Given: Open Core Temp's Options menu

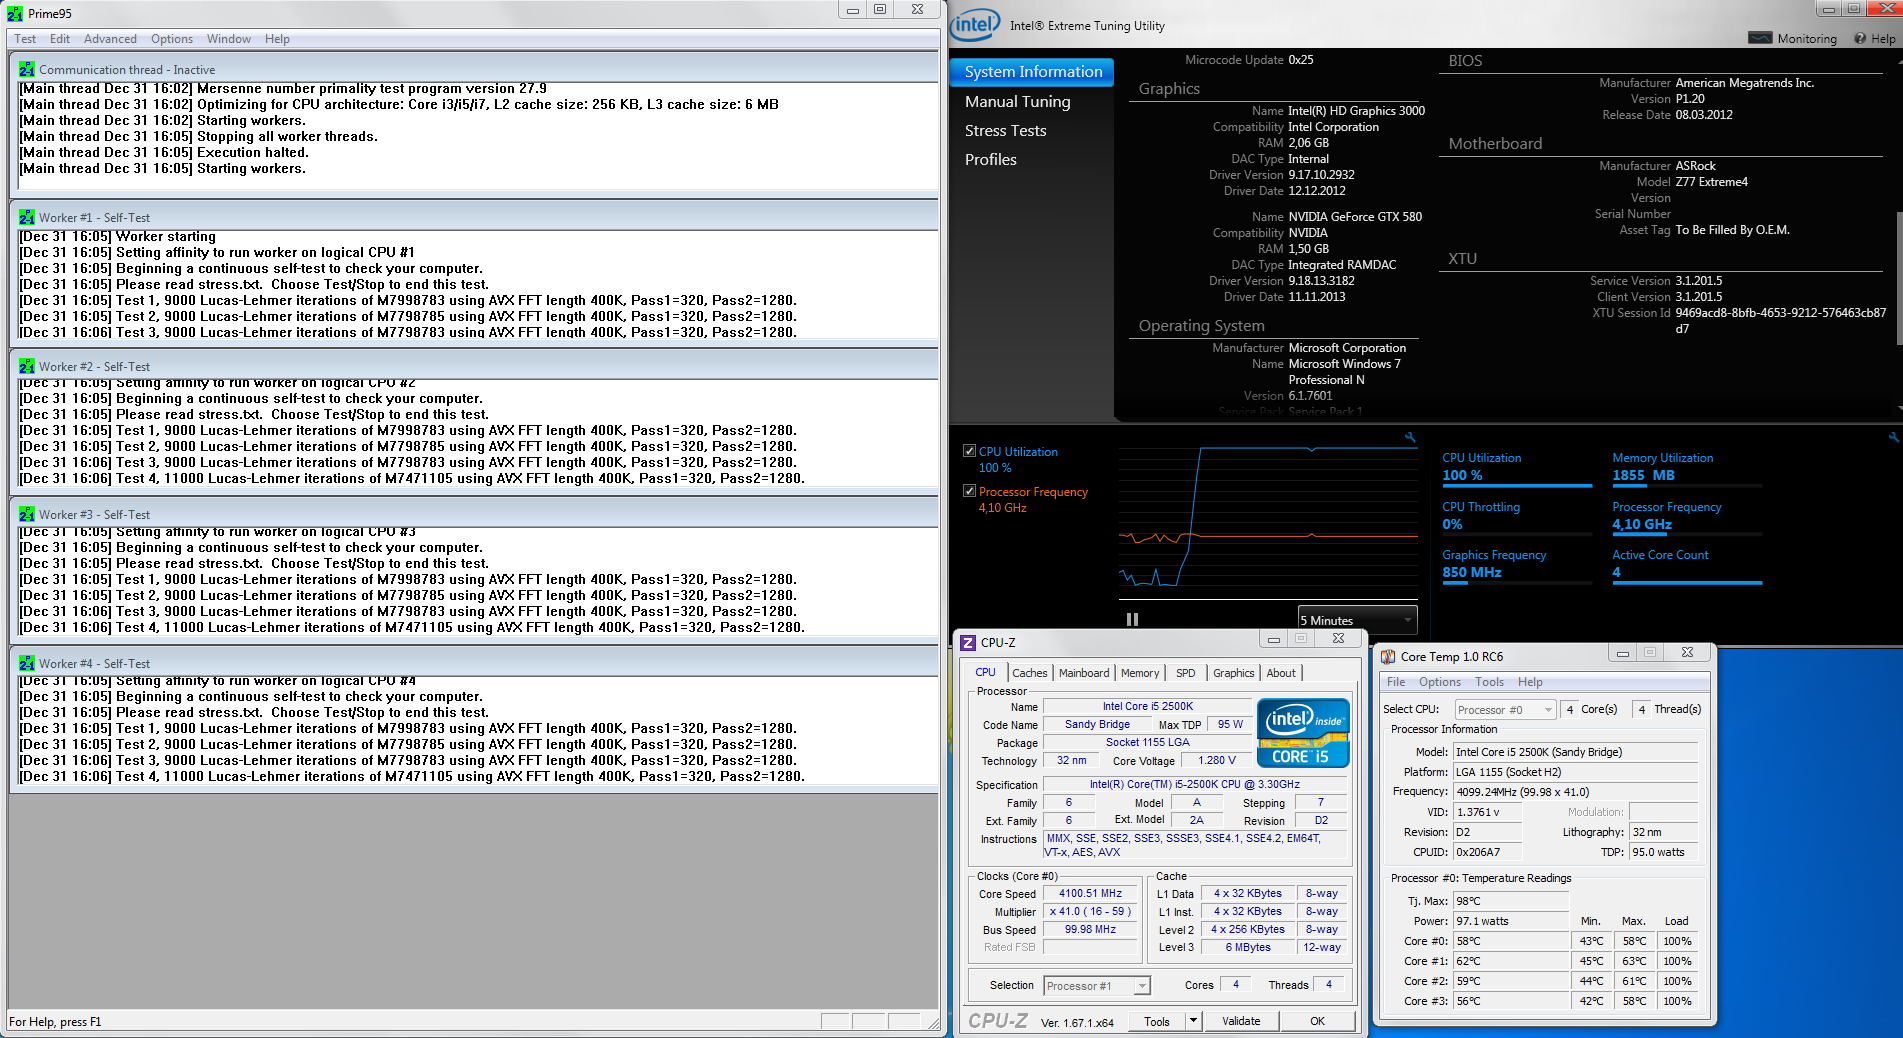Looking at the screenshot, I should 1439,682.
